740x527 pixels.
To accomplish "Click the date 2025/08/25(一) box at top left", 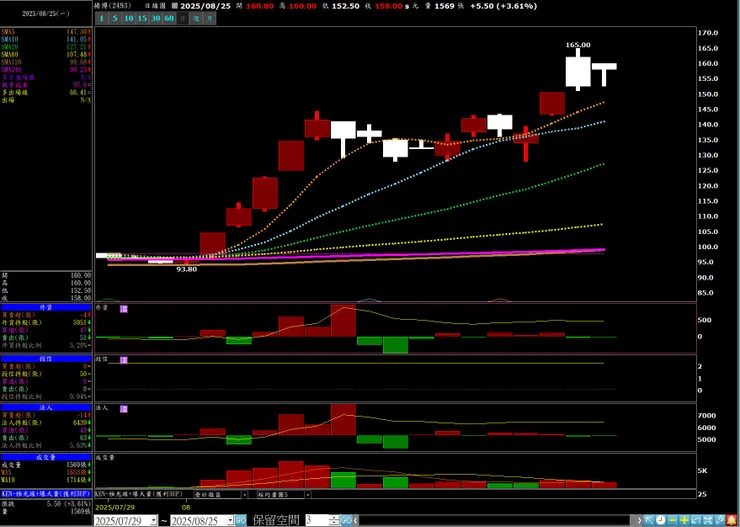I will (46, 14).
